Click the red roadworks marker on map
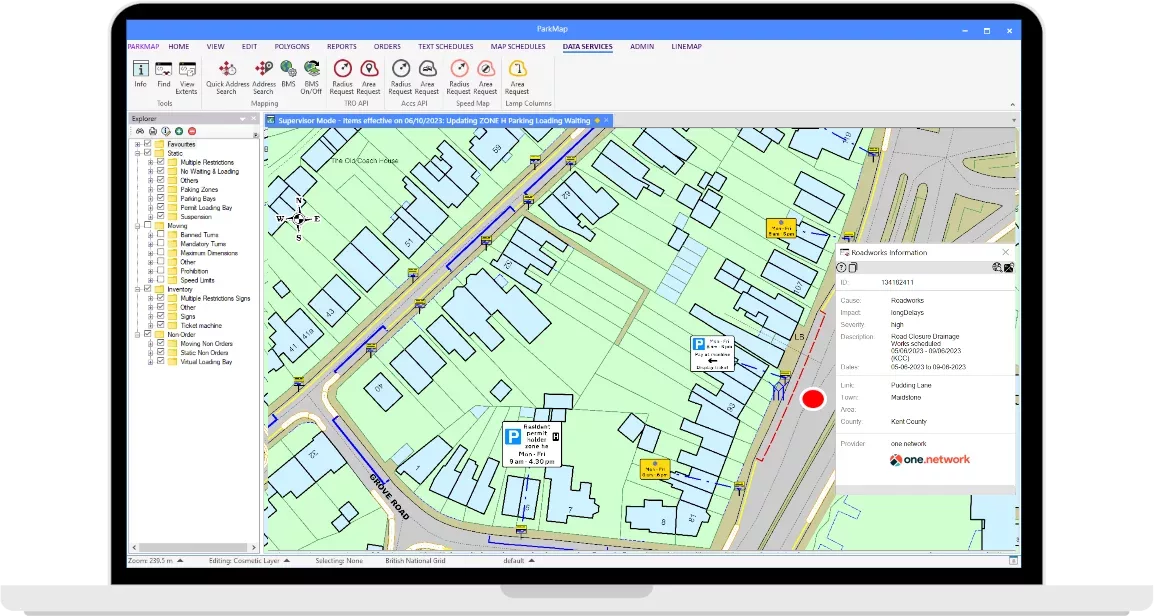Viewport: 1154px width, 616px height. (x=813, y=399)
